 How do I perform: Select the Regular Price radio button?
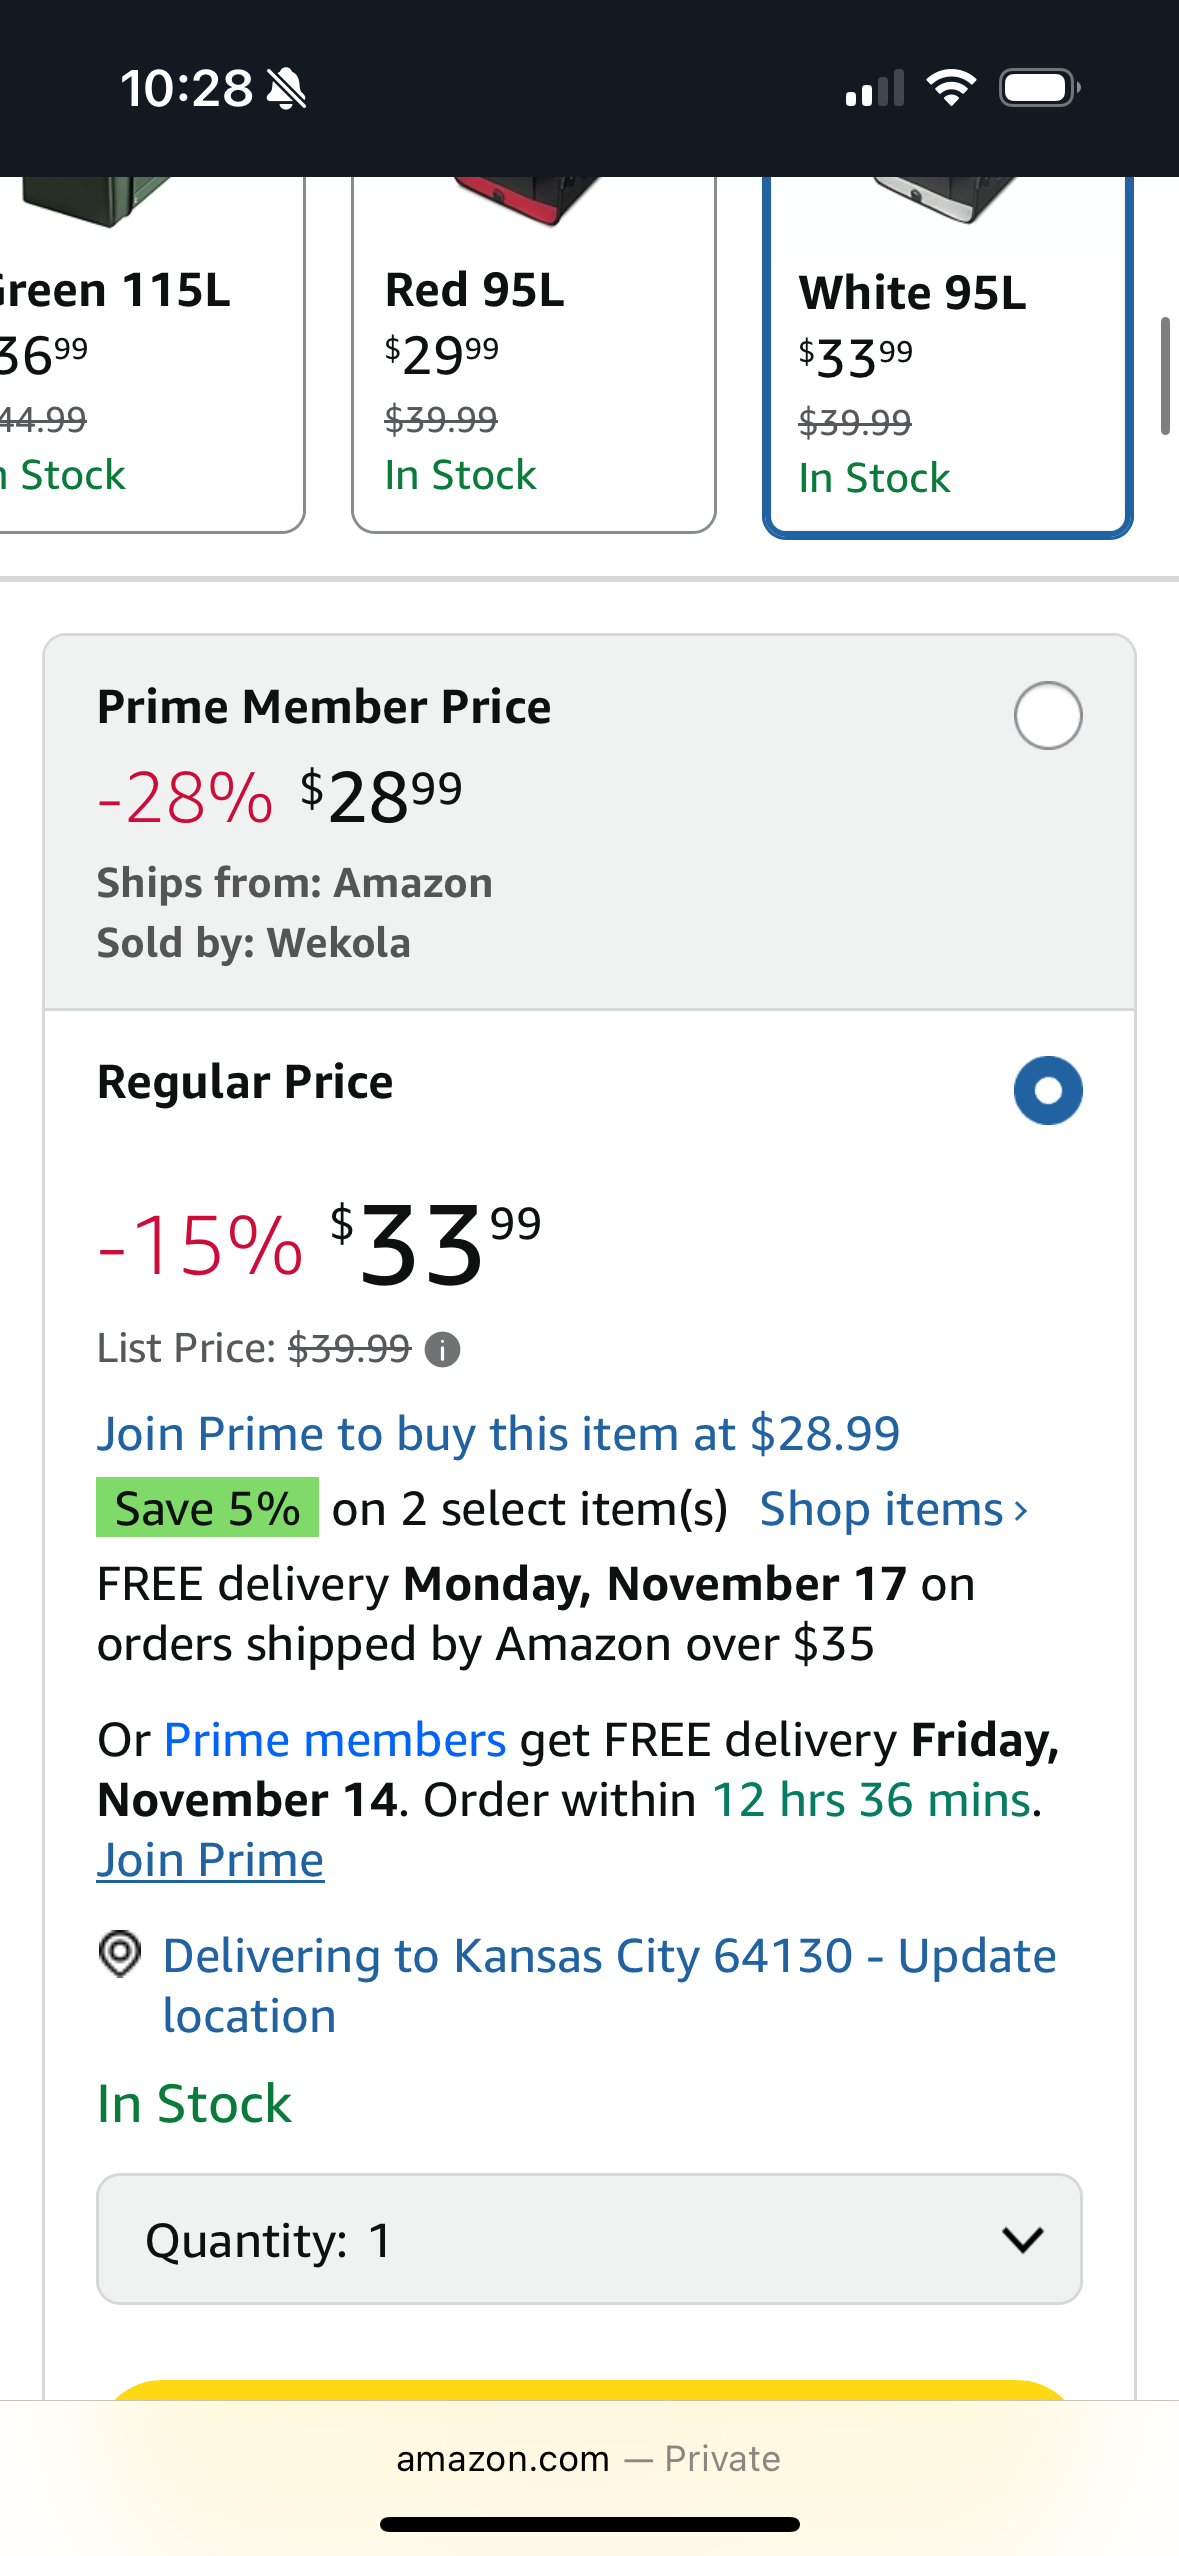[1047, 1090]
